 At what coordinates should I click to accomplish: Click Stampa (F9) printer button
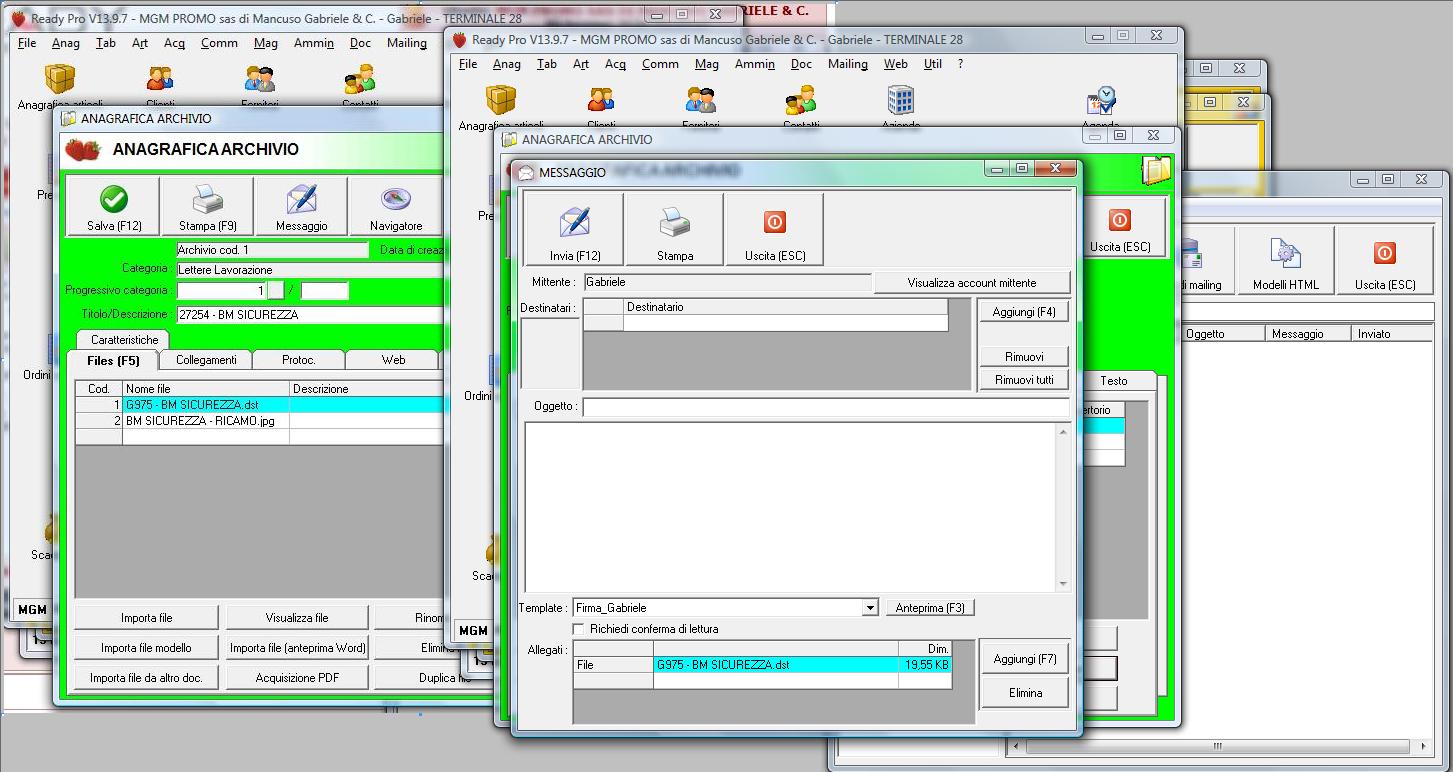(x=207, y=207)
